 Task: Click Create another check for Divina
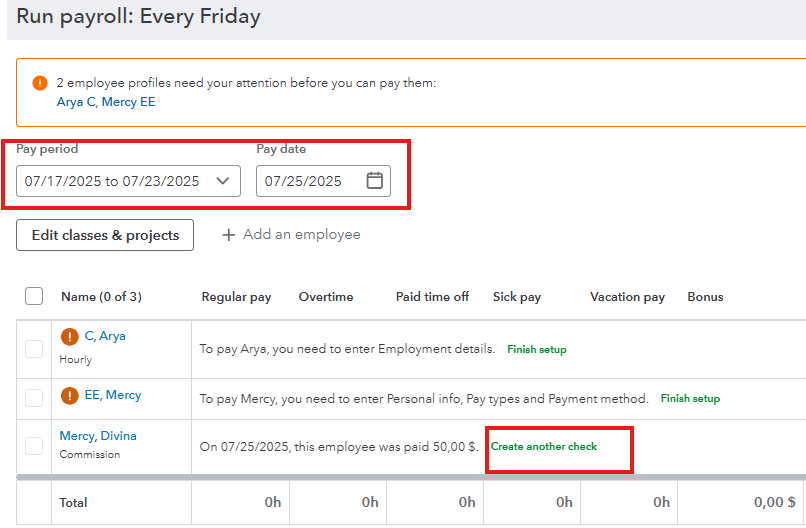(544, 446)
